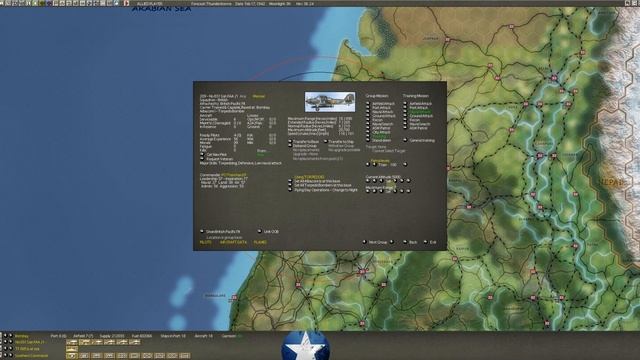640x360 pixels.
Task: Click rightmost increase button for Maximum Range
Action: point(409,191)
